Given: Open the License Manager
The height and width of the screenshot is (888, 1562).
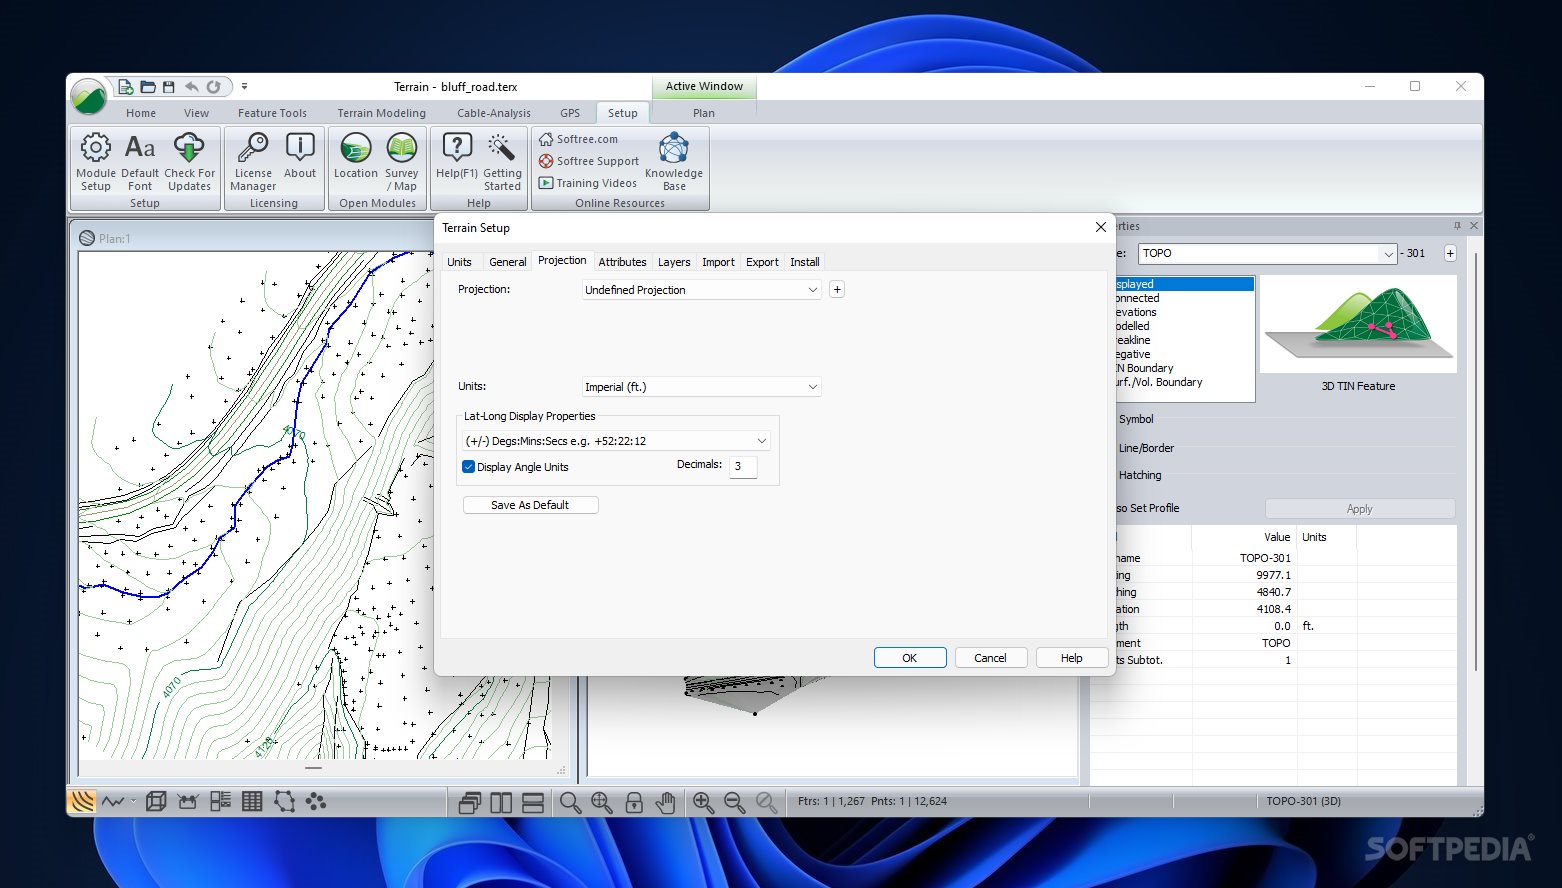Looking at the screenshot, I should [253, 161].
